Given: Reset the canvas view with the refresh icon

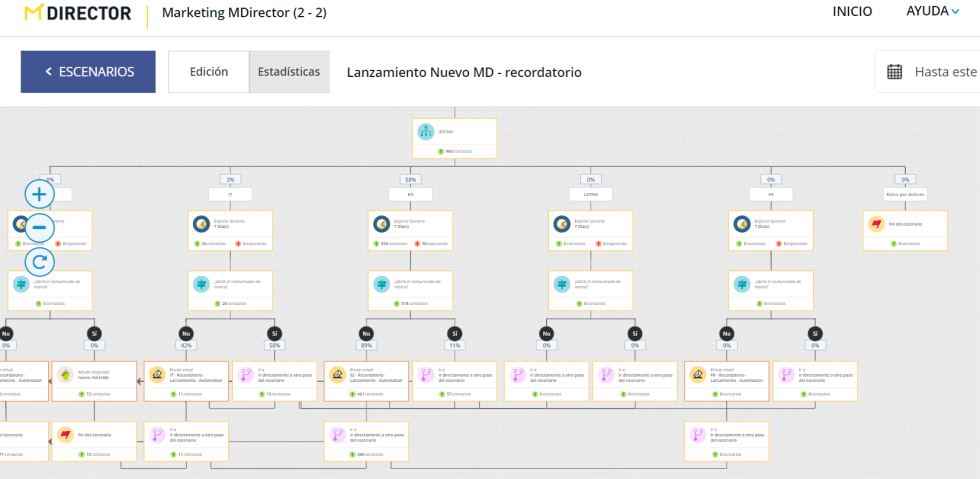Looking at the screenshot, I should click(x=39, y=262).
